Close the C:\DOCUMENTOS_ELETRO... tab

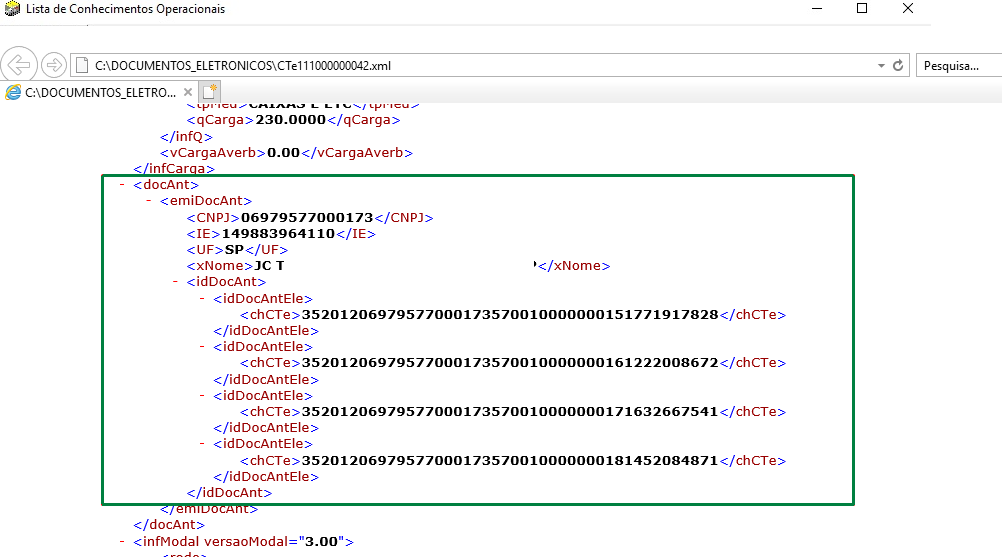187,92
